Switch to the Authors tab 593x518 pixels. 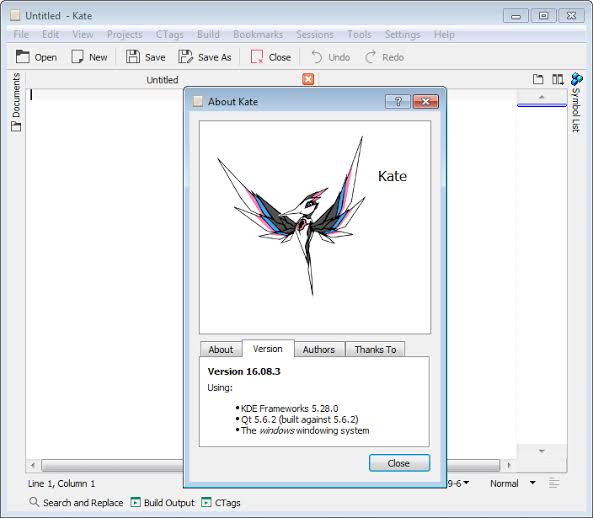click(319, 349)
